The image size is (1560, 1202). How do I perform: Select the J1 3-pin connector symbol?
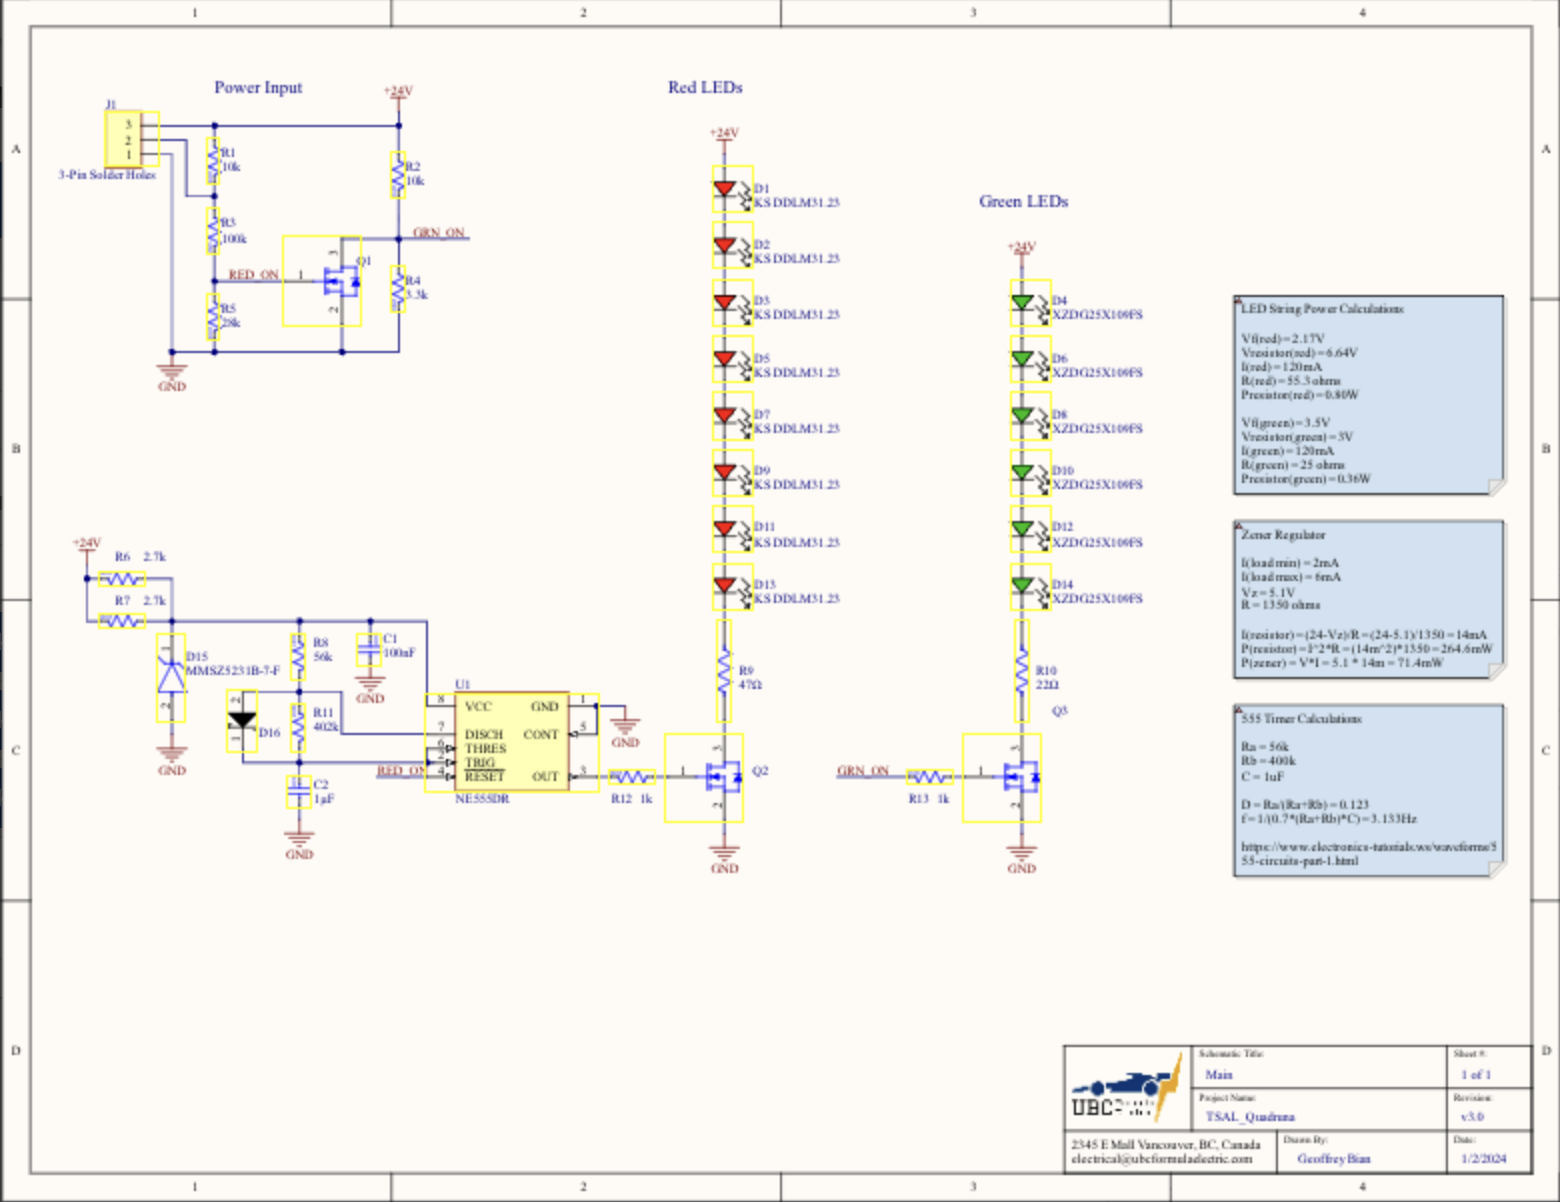[124, 140]
